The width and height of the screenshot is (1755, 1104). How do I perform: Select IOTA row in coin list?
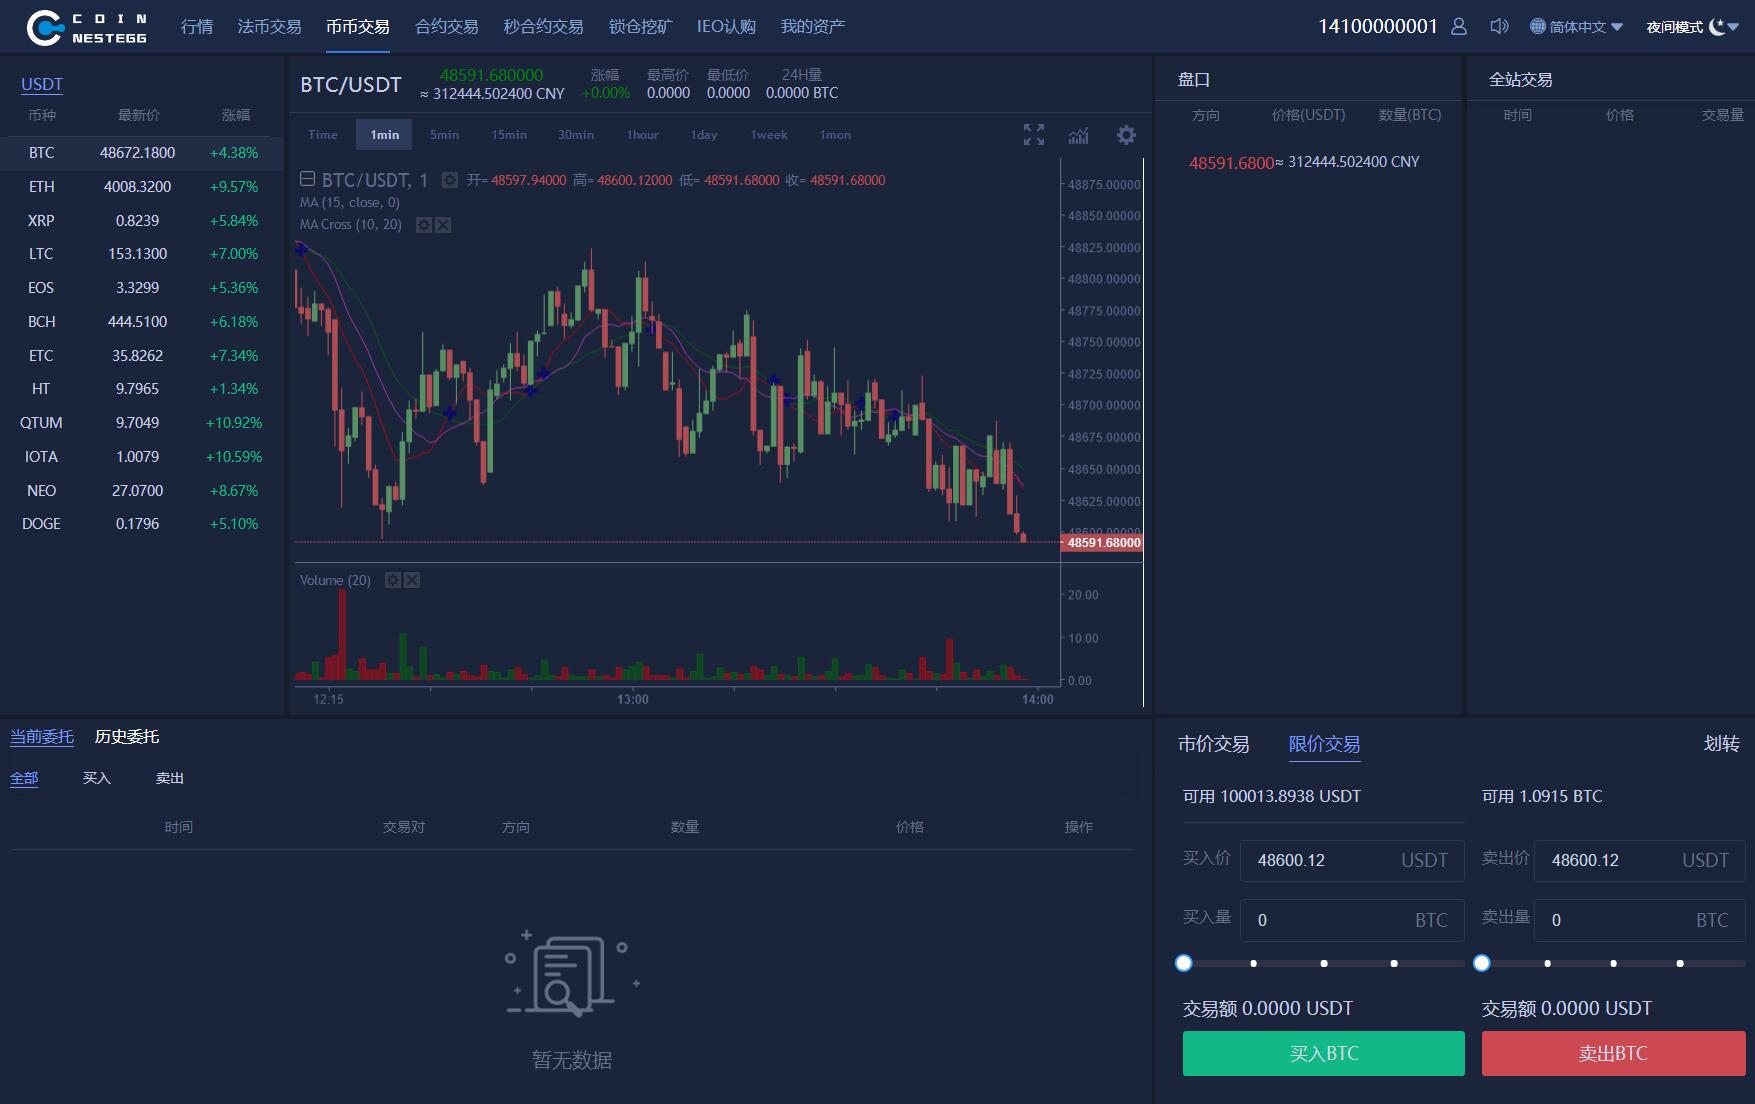click(142, 457)
